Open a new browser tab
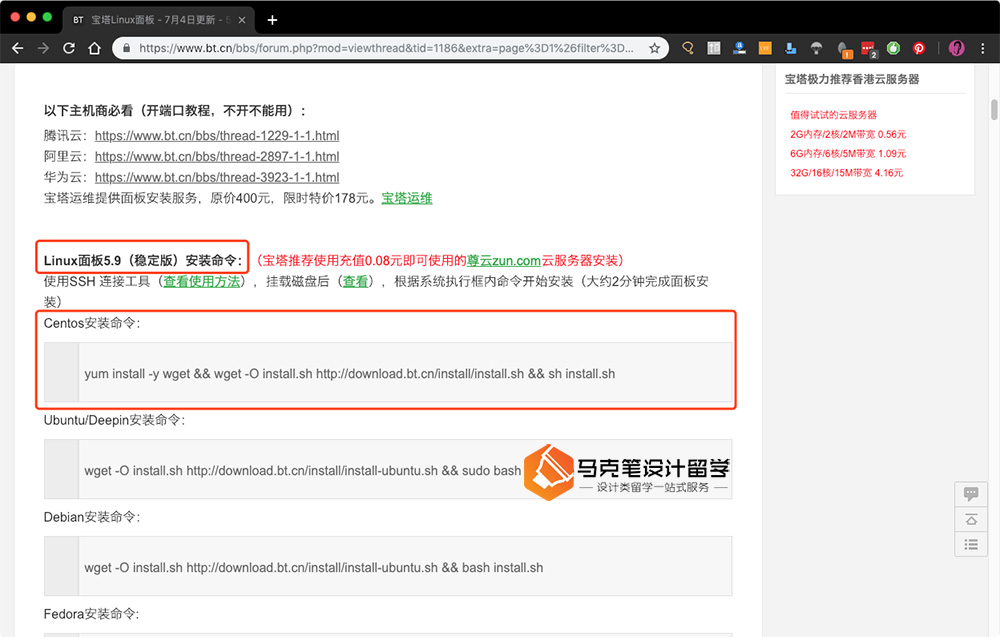1000x637 pixels. pyautogui.click(x=272, y=20)
